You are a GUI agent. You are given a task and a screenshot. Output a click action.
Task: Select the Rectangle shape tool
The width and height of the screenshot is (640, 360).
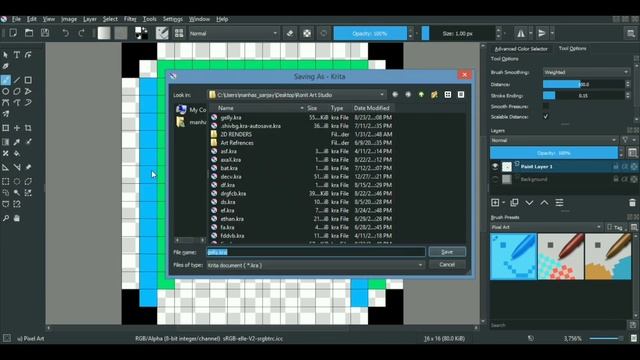(x=28, y=80)
